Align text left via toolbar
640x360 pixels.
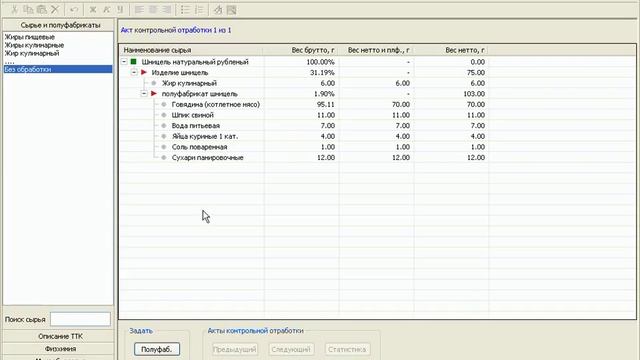tap(139, 9)
